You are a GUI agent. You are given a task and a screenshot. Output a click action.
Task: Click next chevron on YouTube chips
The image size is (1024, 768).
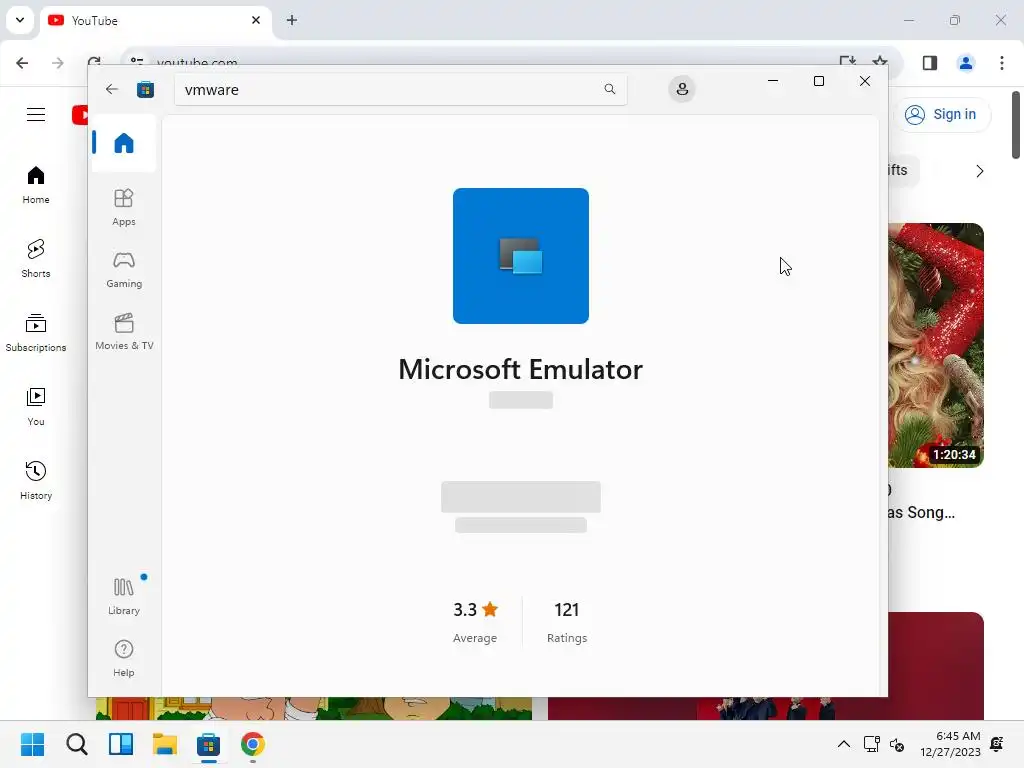(x=979, y=171)
